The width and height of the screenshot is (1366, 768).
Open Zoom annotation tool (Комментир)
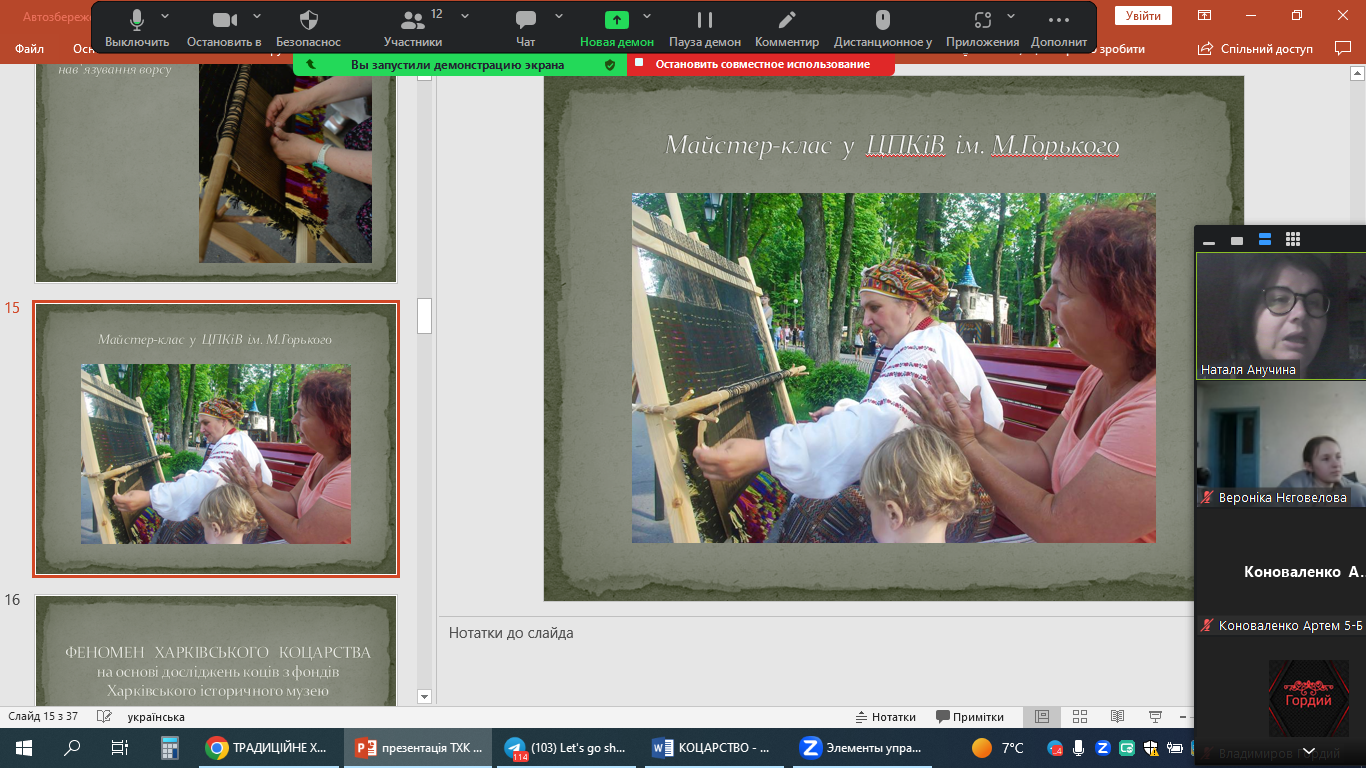coord(787,28)
